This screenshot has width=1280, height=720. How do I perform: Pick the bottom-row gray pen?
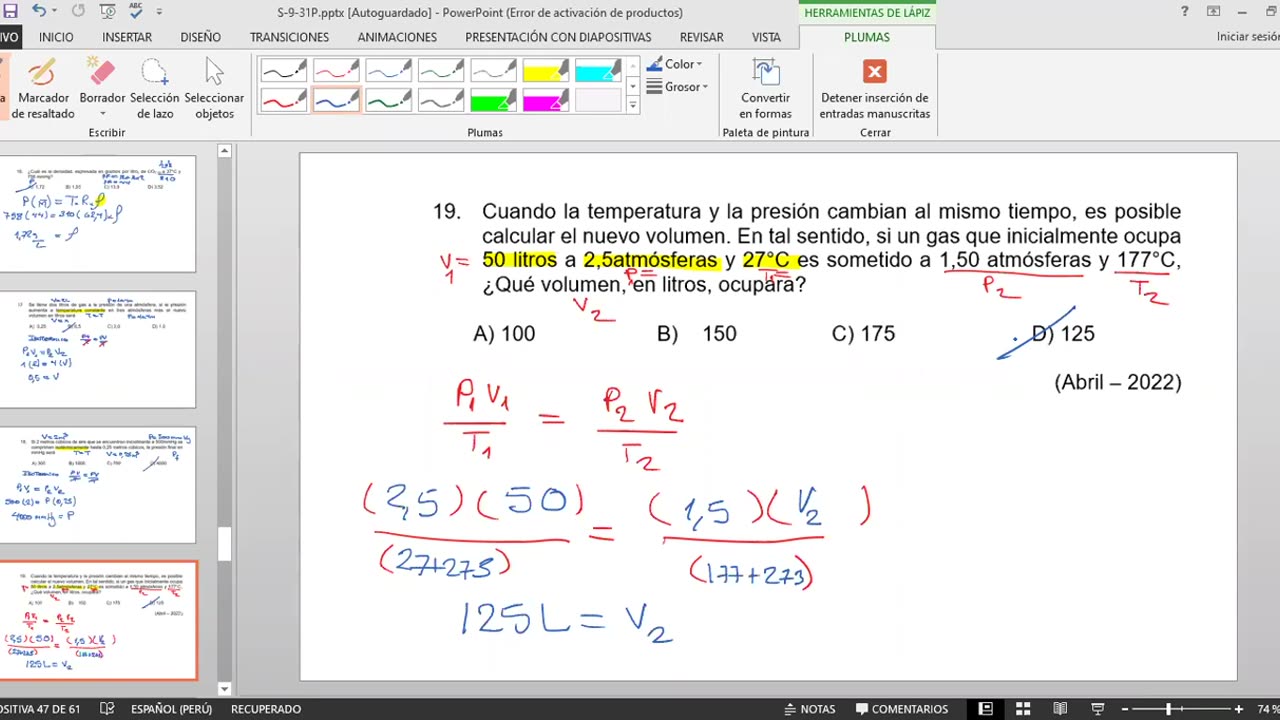440,100
